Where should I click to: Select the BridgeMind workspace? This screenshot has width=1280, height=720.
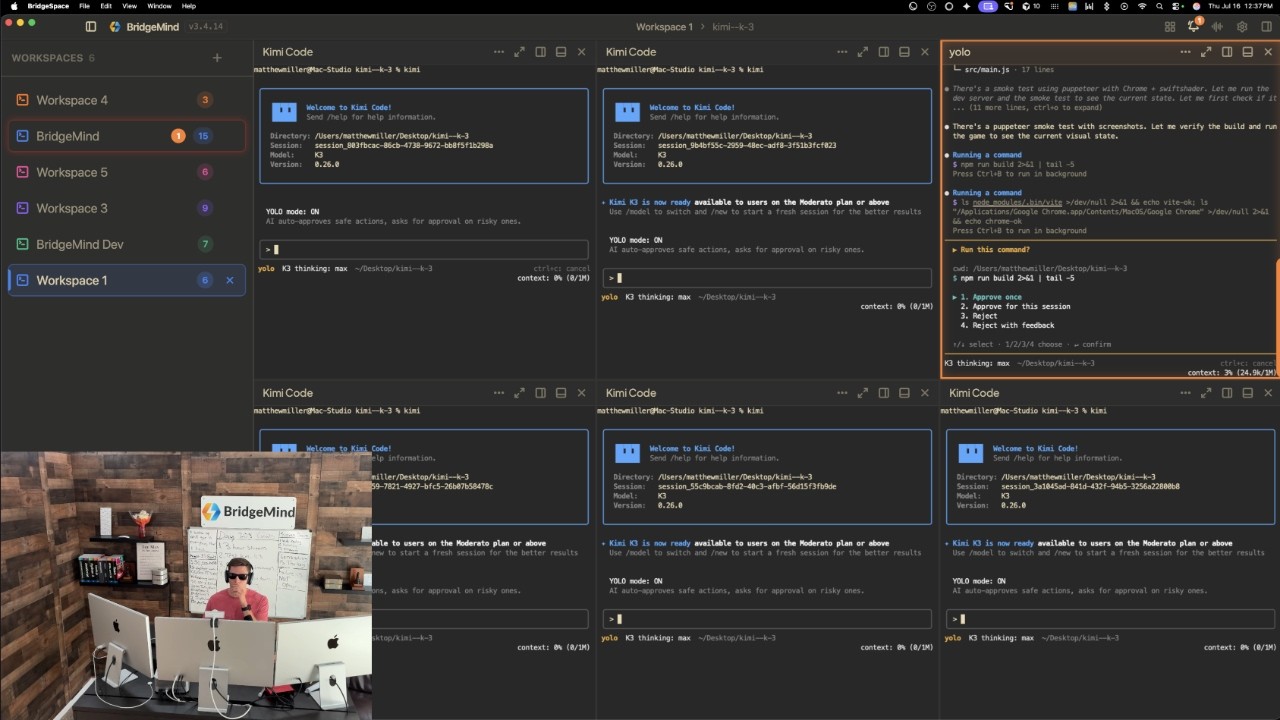[x=126, y=136]
